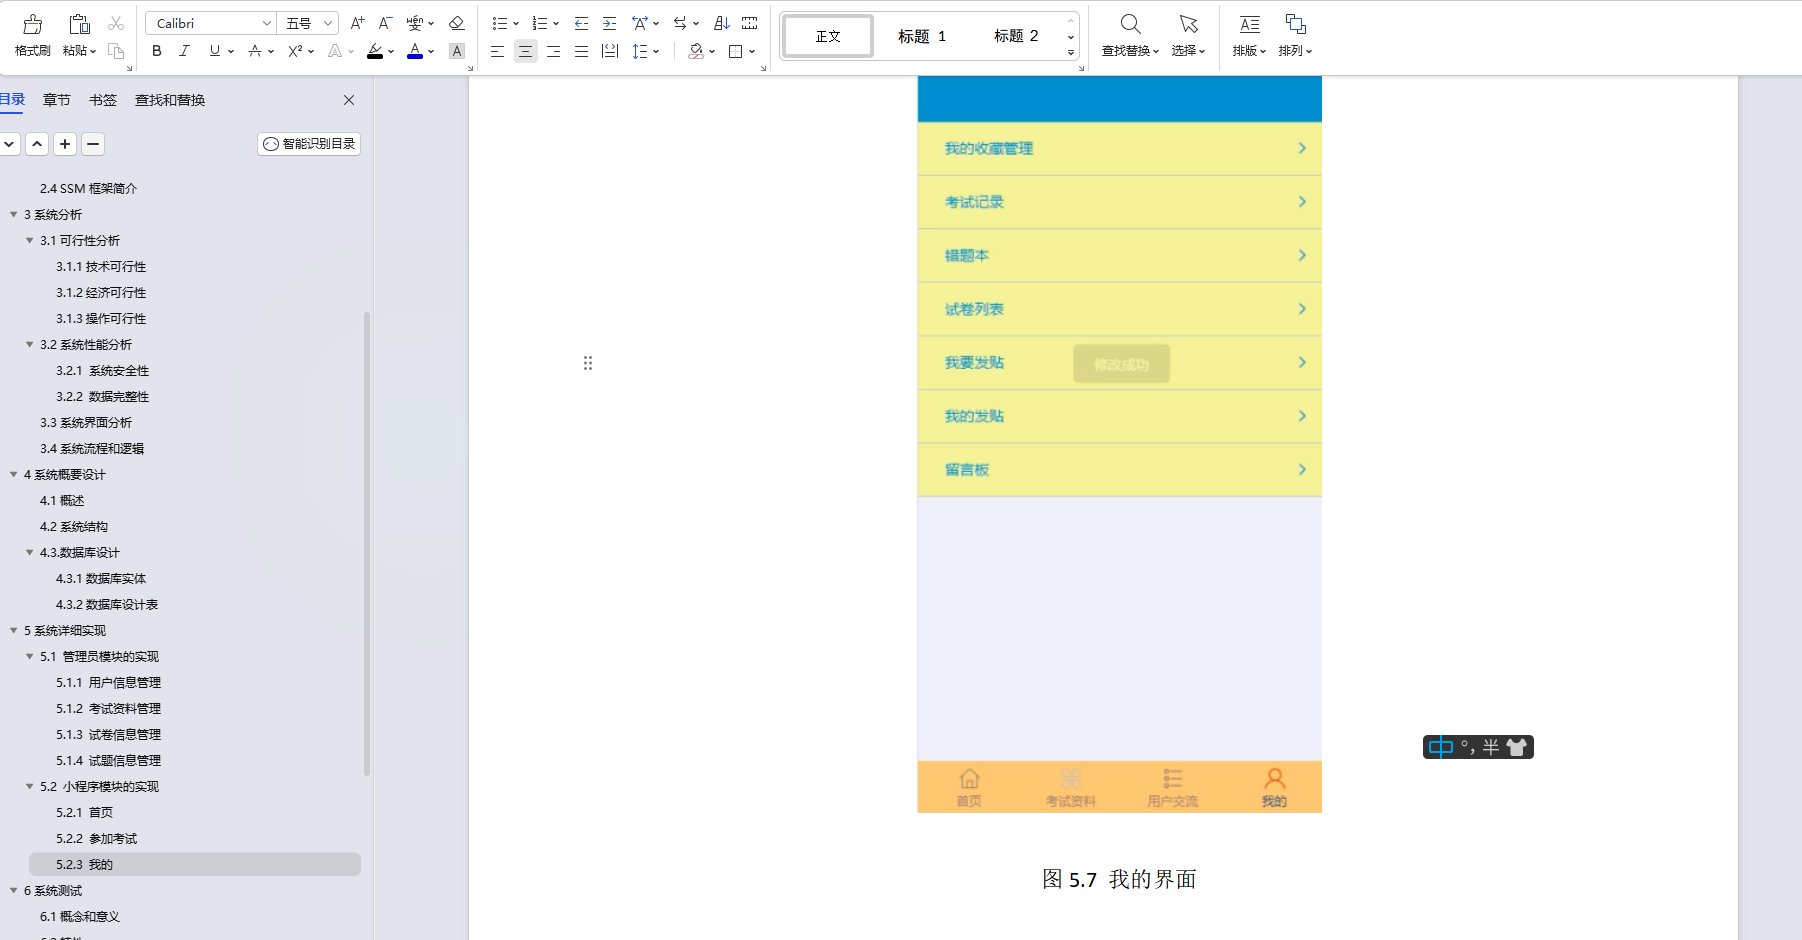1802x940 pixels.
Task: Click the 智能识别目录 button
Action: click(x=308, y=143)
